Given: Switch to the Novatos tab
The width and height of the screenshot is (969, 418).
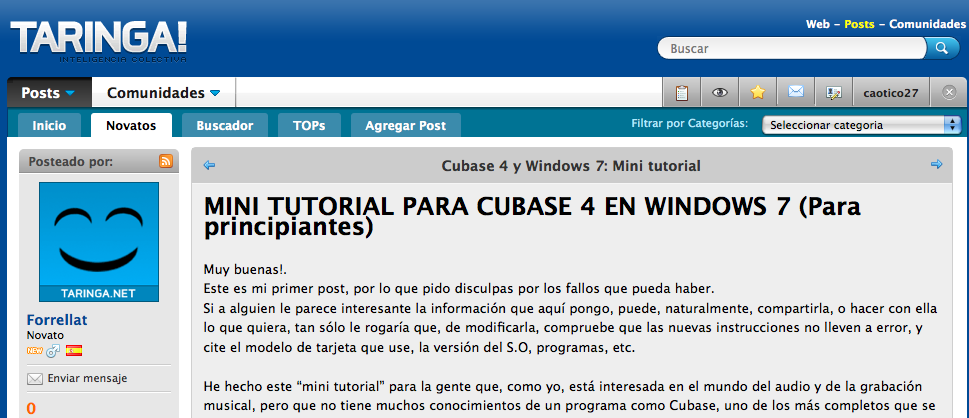Looking at the screenshot, I should [x=131, y=126].
